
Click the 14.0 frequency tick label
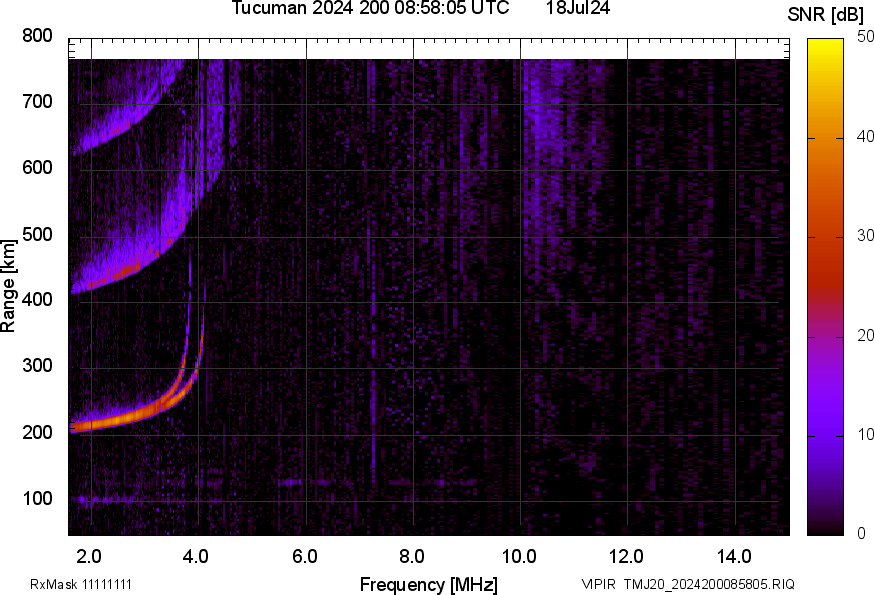pyautogui.click(x=734, y=557)
